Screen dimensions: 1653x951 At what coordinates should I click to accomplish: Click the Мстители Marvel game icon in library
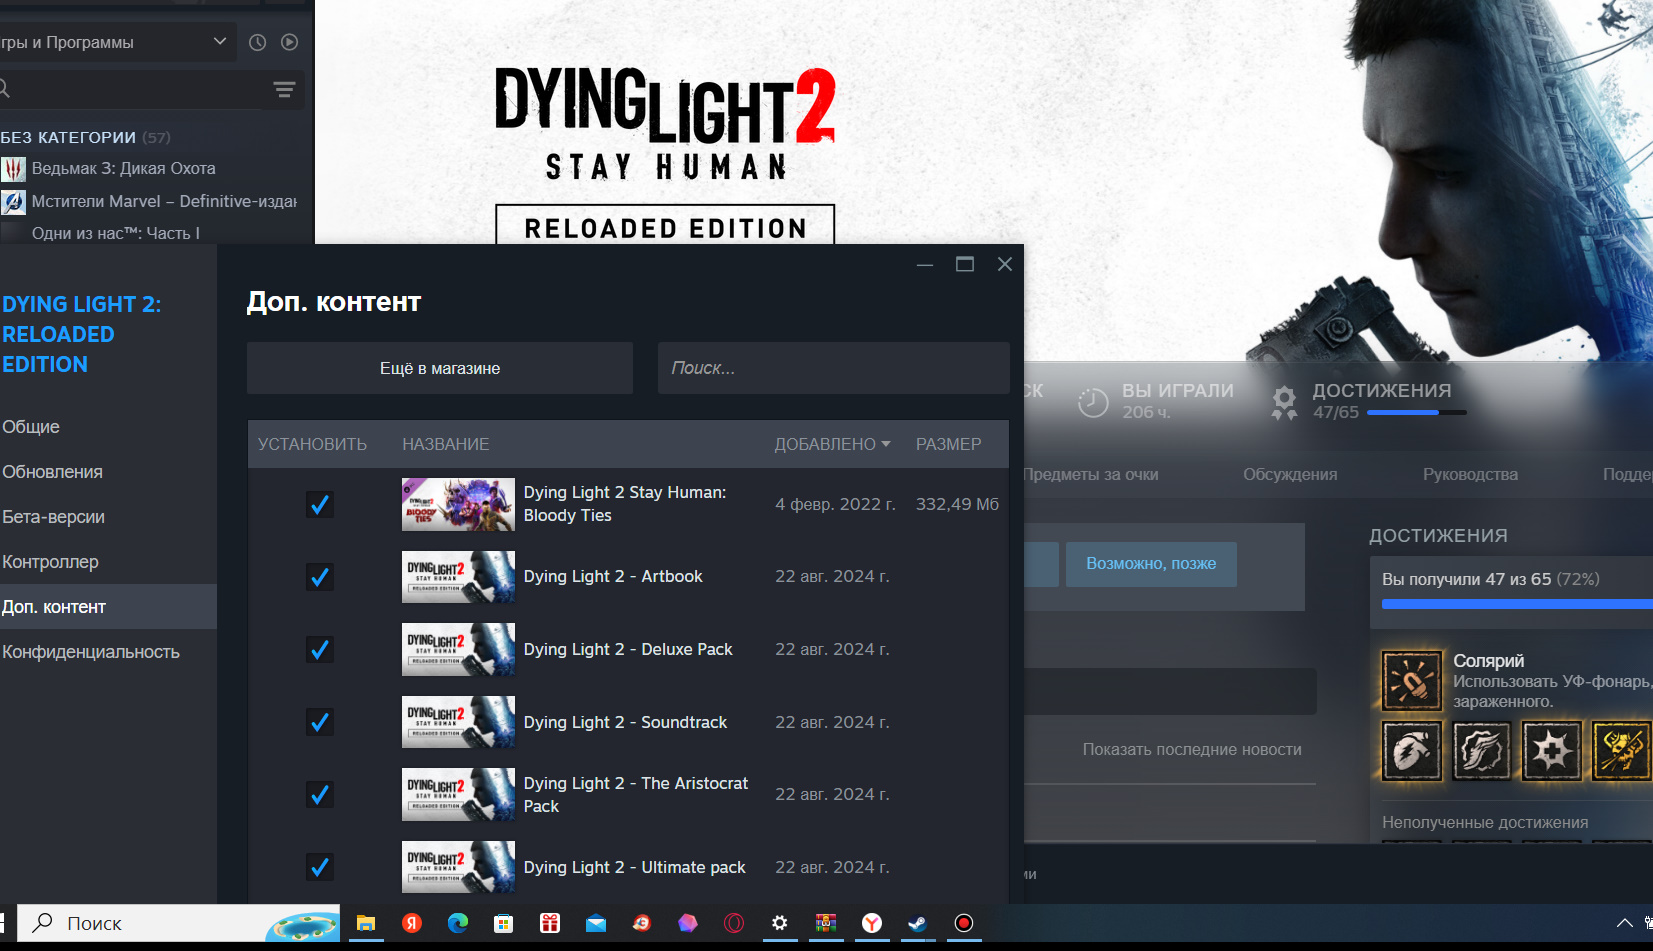[x=13, y=202]
